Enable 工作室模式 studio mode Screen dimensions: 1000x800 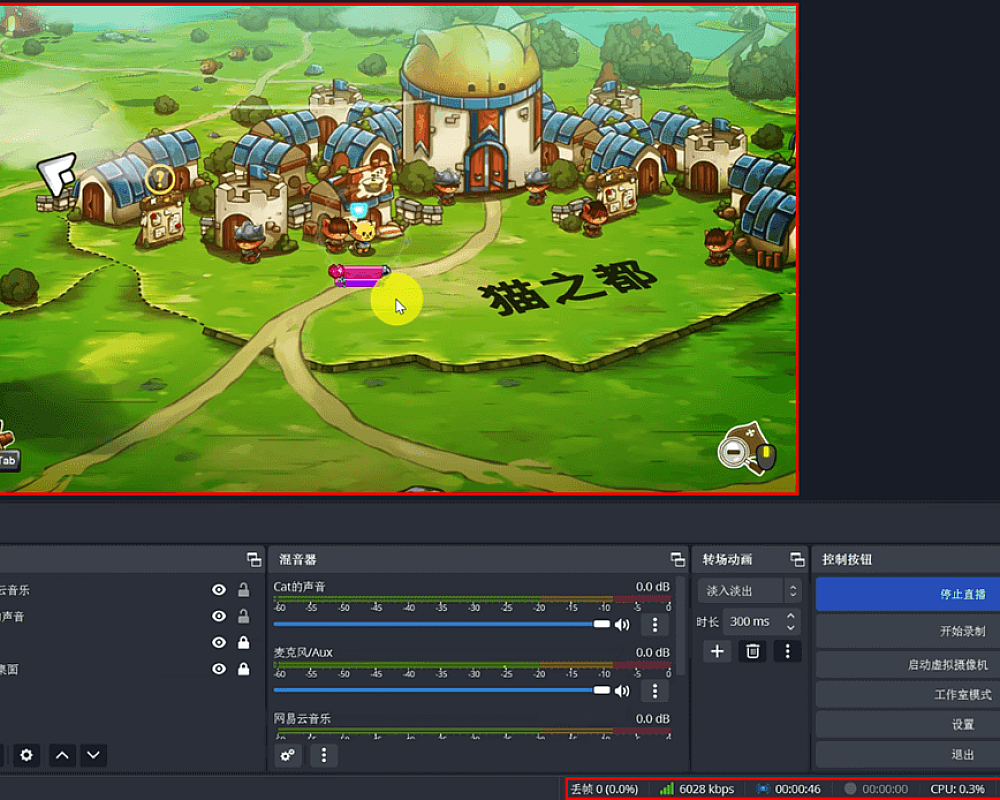click(908, 694)
